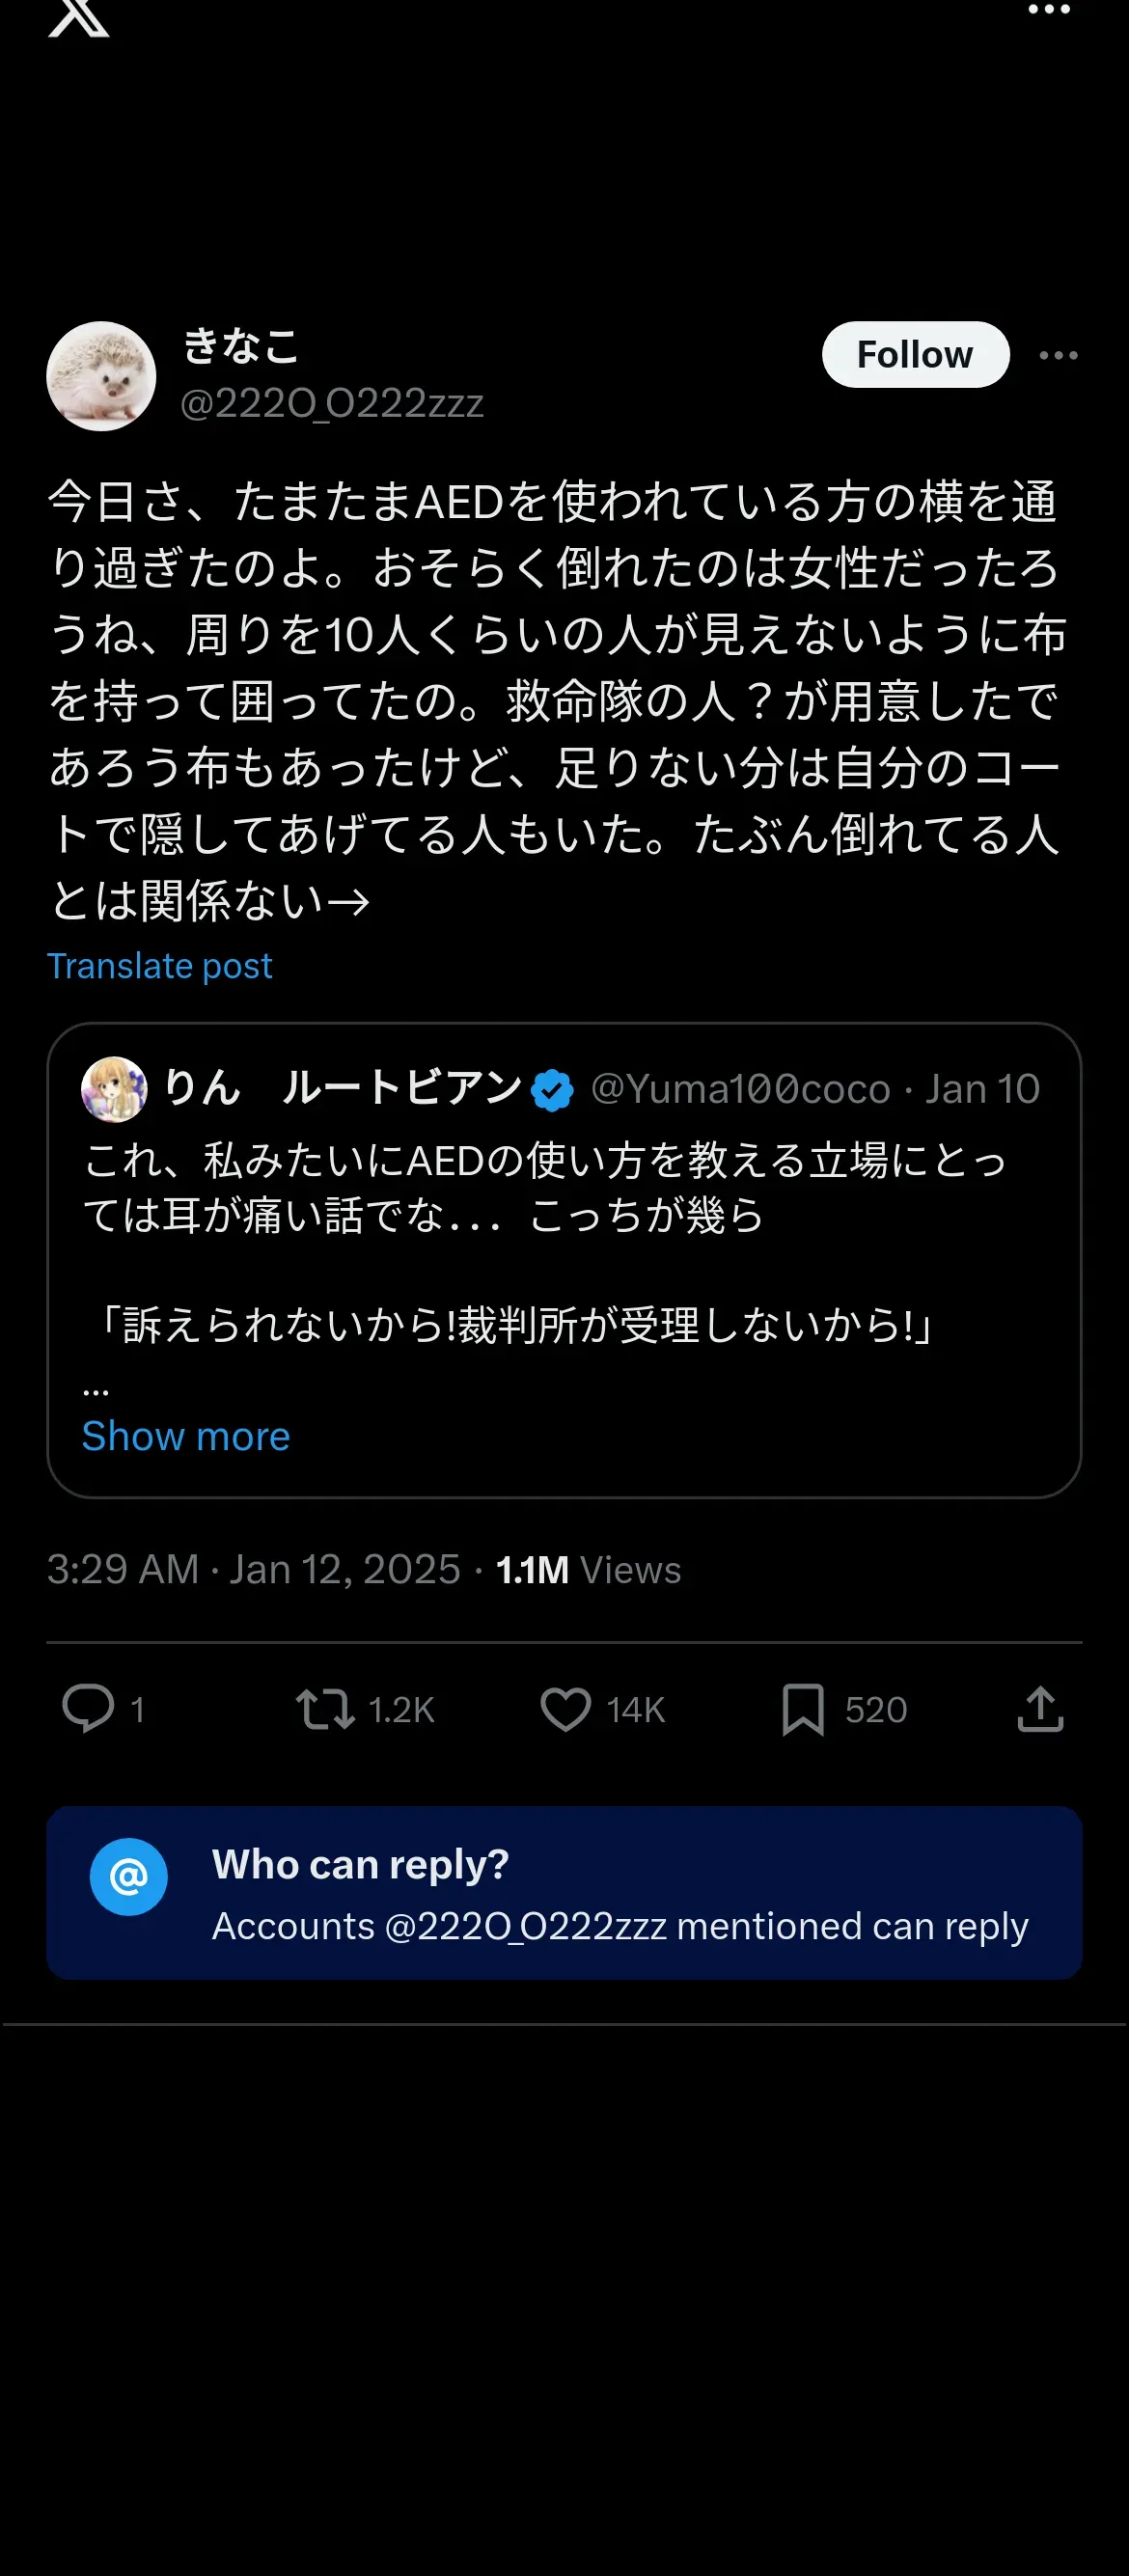
Task: Click the X logo at top
Action: pos(78,16)
